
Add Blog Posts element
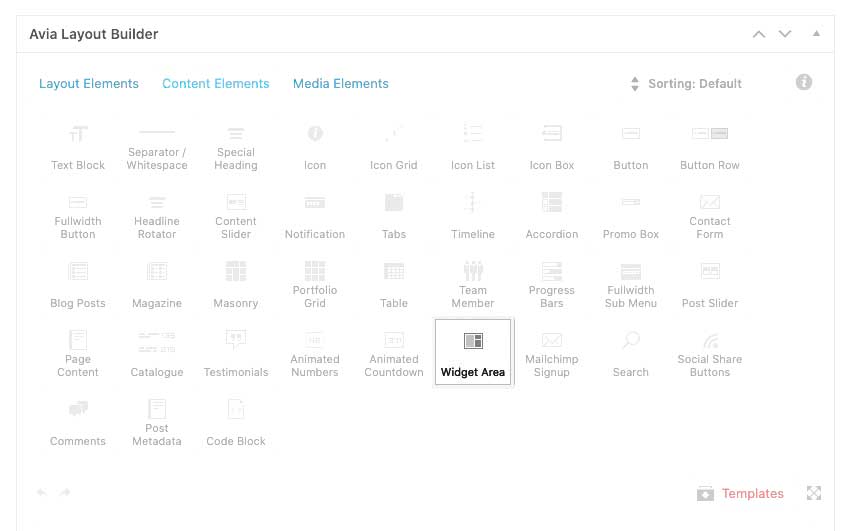[78, 284]
